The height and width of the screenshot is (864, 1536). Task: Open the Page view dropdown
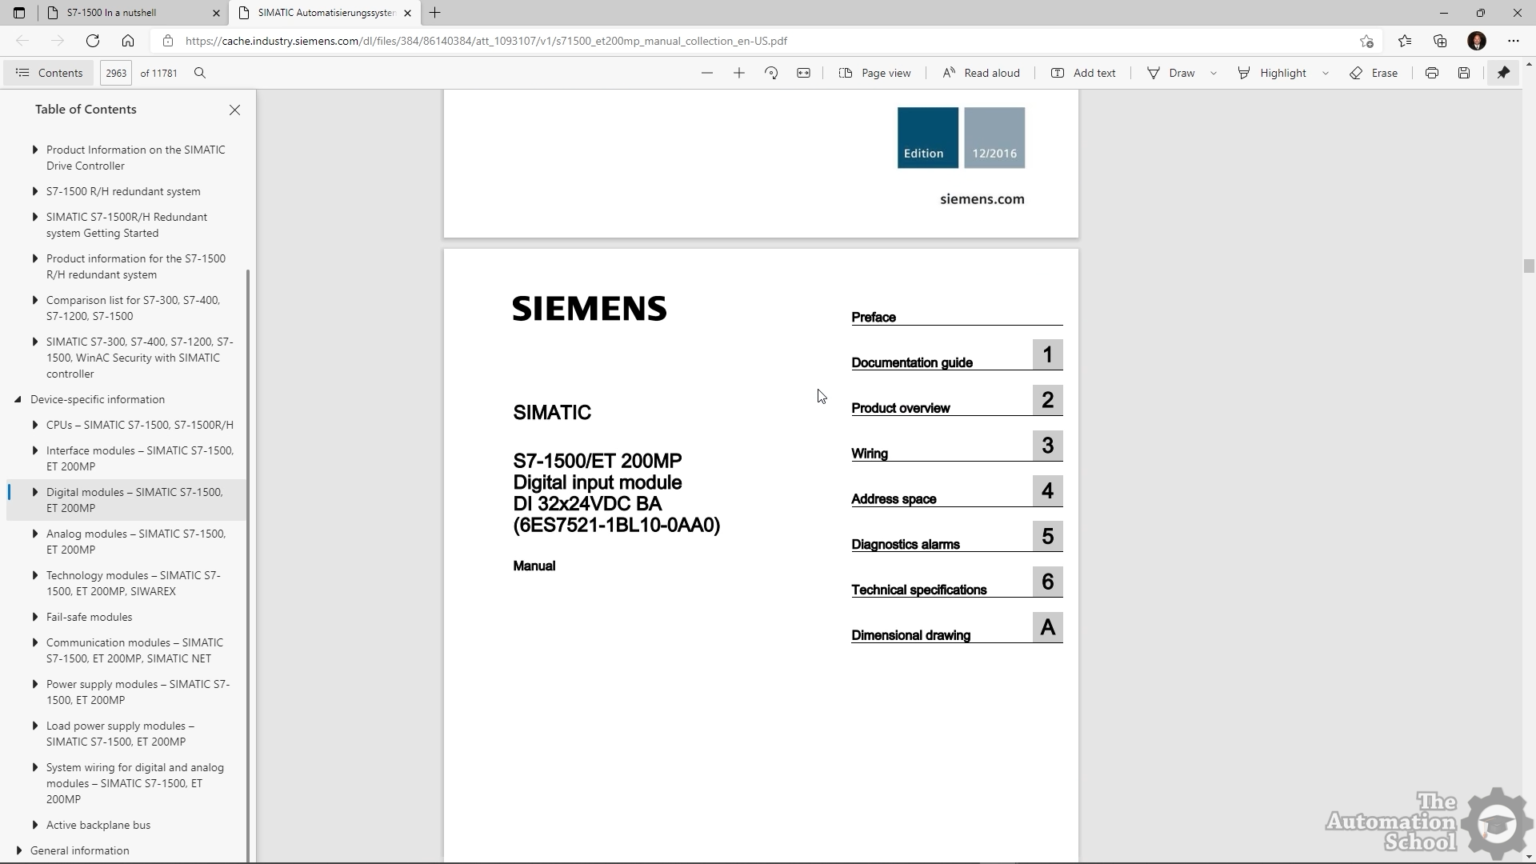875,72
